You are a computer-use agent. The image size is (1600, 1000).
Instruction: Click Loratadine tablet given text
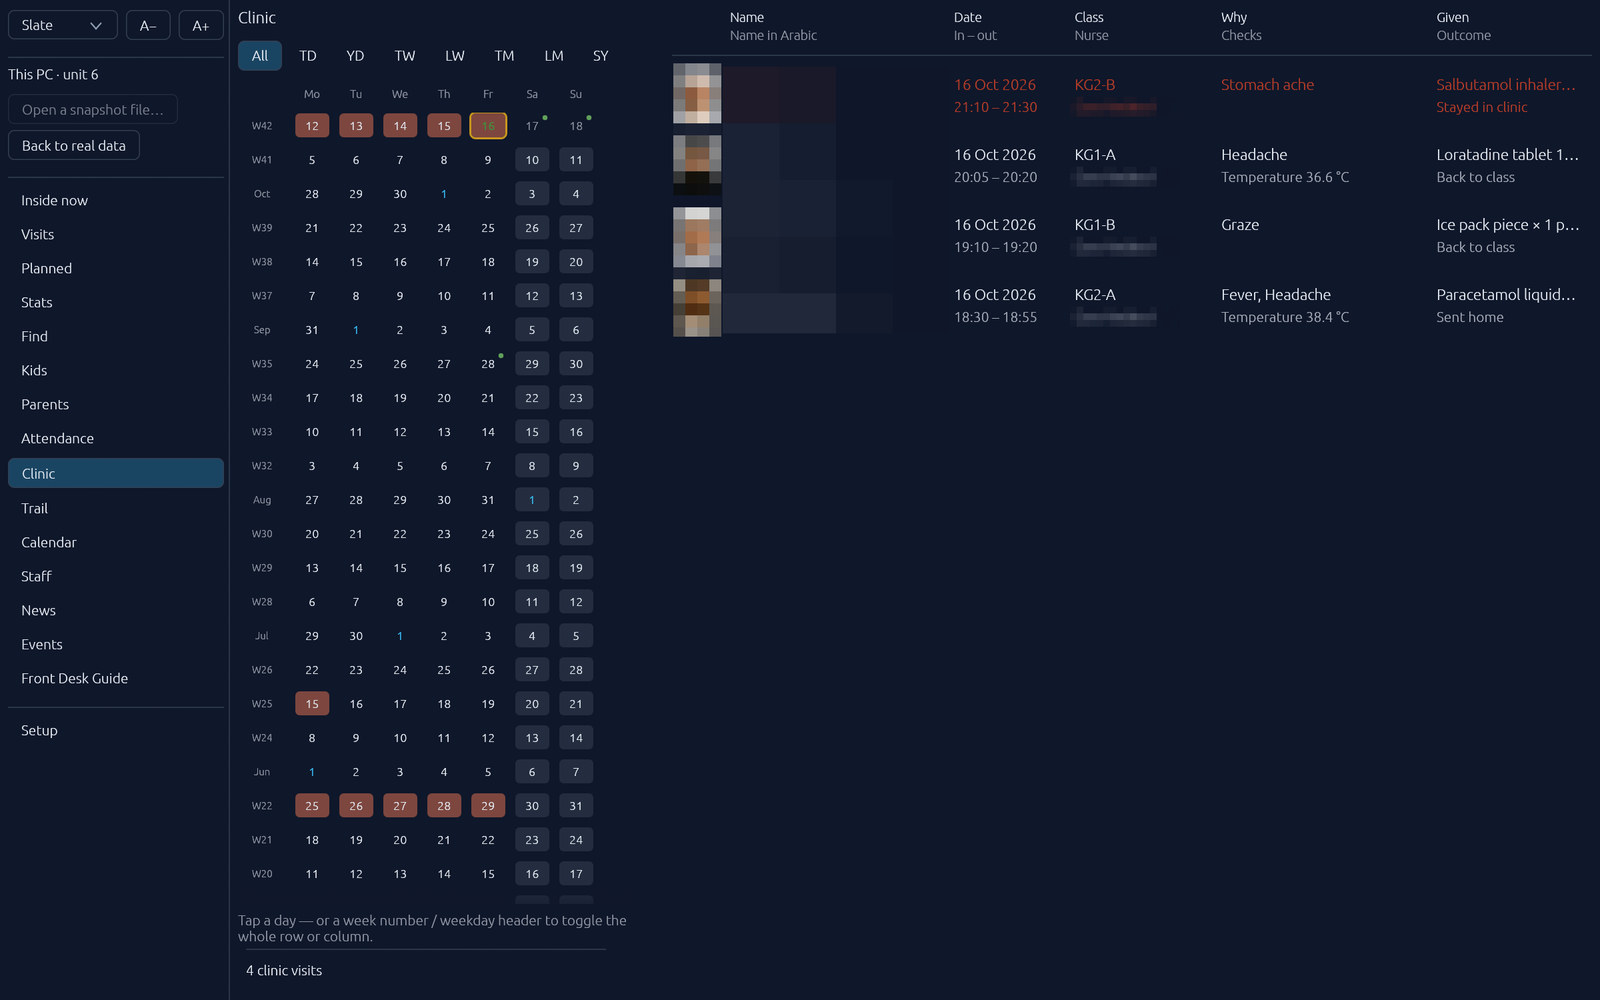1507,155
